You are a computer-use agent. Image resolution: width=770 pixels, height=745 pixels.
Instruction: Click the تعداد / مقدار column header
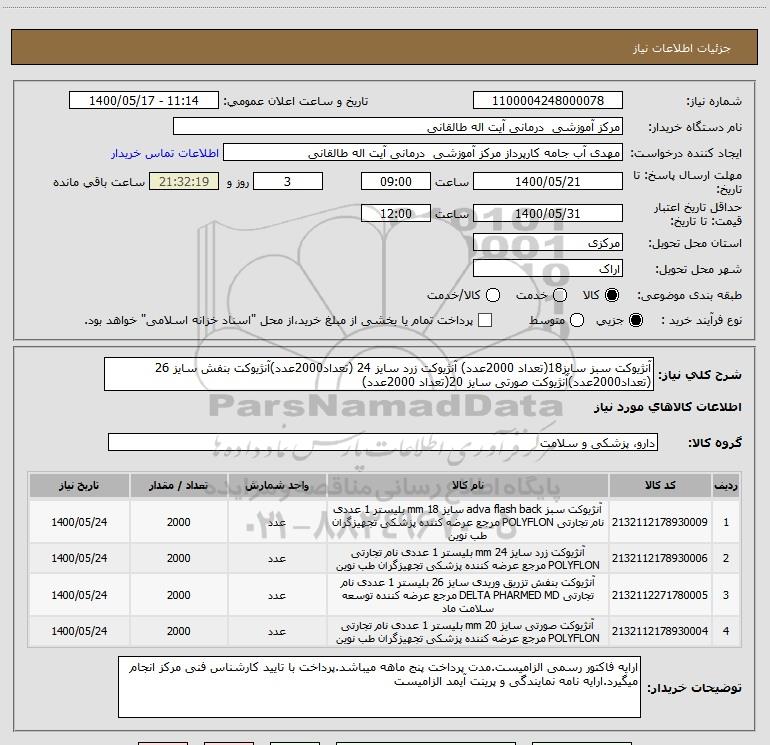click(178, 485)
